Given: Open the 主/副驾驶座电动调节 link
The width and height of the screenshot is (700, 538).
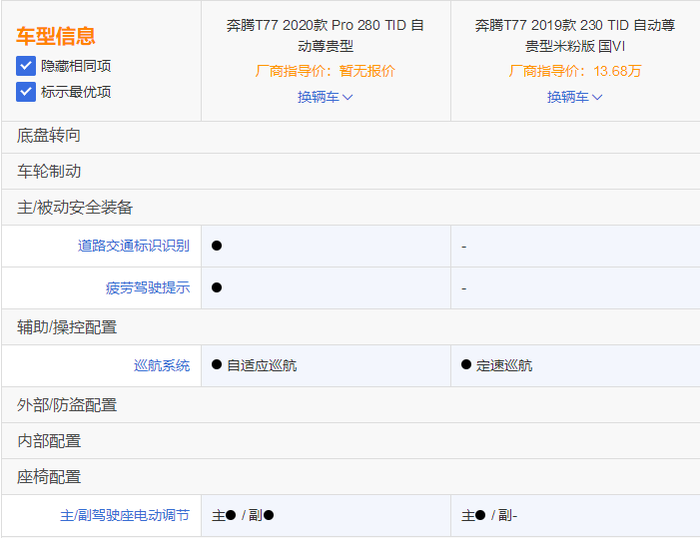Looking at the screenshot, I should click(125, 516).
